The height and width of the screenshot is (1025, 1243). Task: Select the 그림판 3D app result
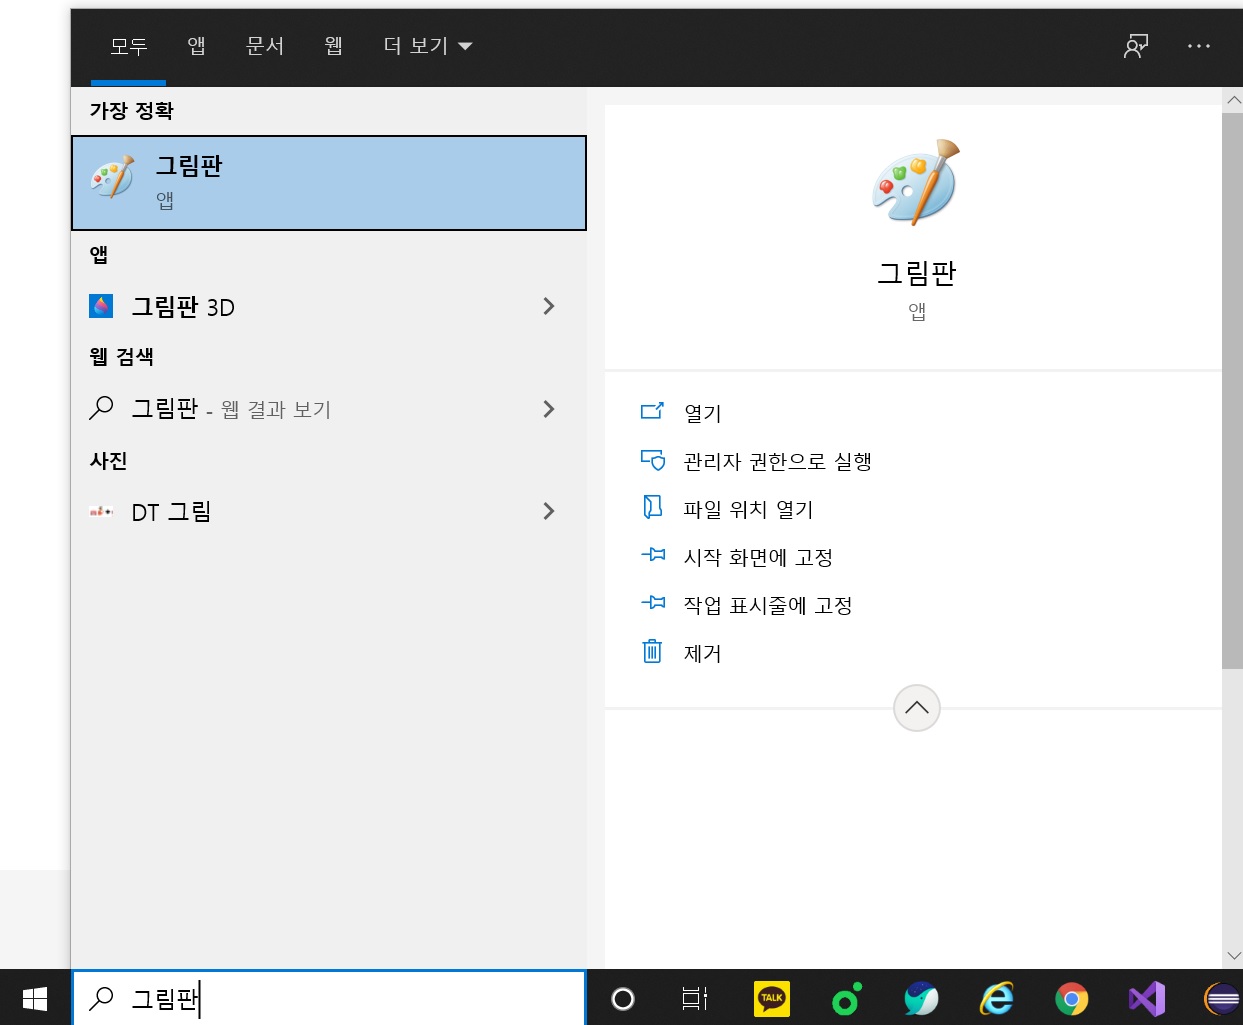click(x=329, y=307)
